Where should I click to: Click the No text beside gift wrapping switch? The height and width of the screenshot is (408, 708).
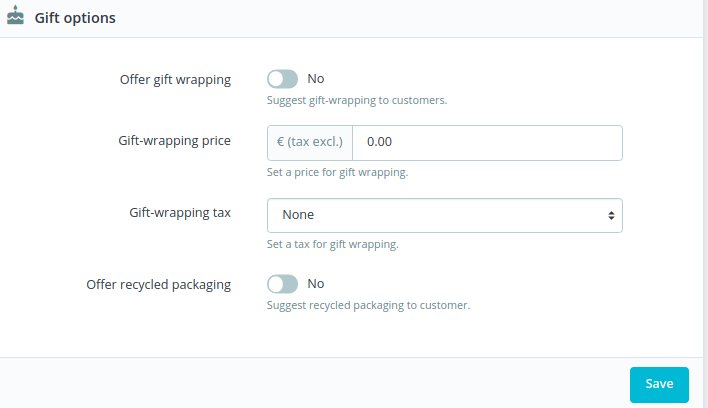316,79
